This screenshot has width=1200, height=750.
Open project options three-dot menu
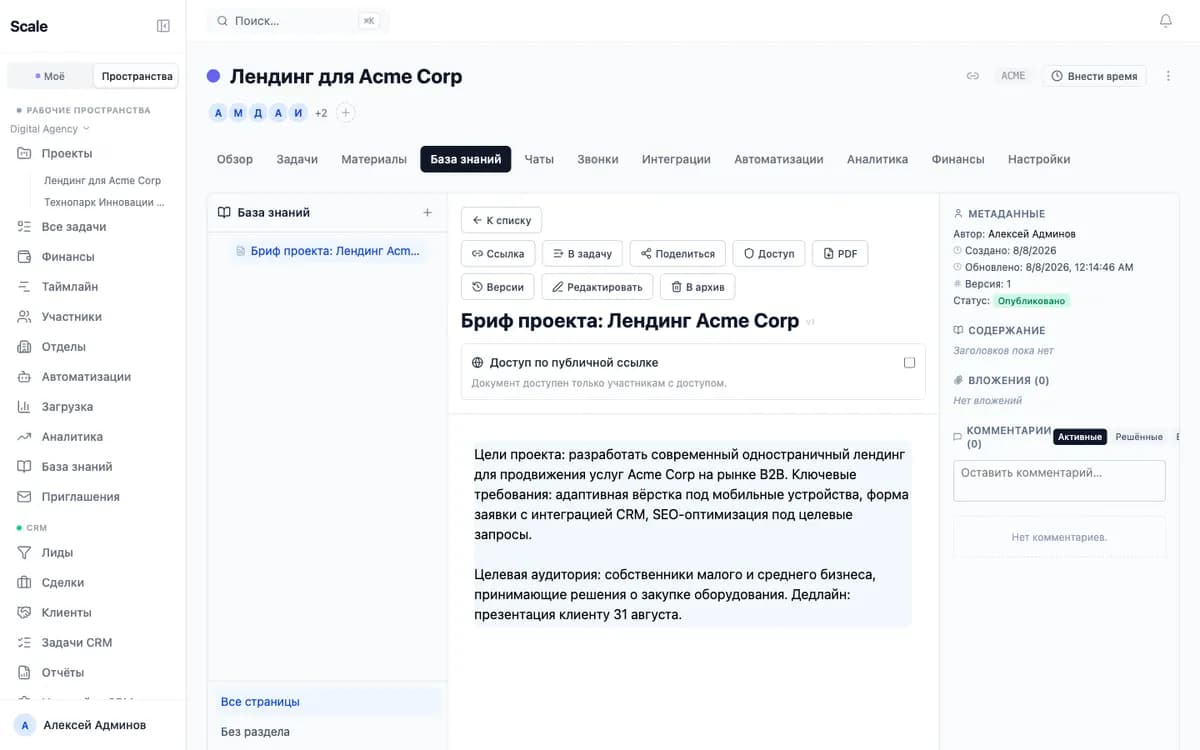click(x=1168, y=76)
